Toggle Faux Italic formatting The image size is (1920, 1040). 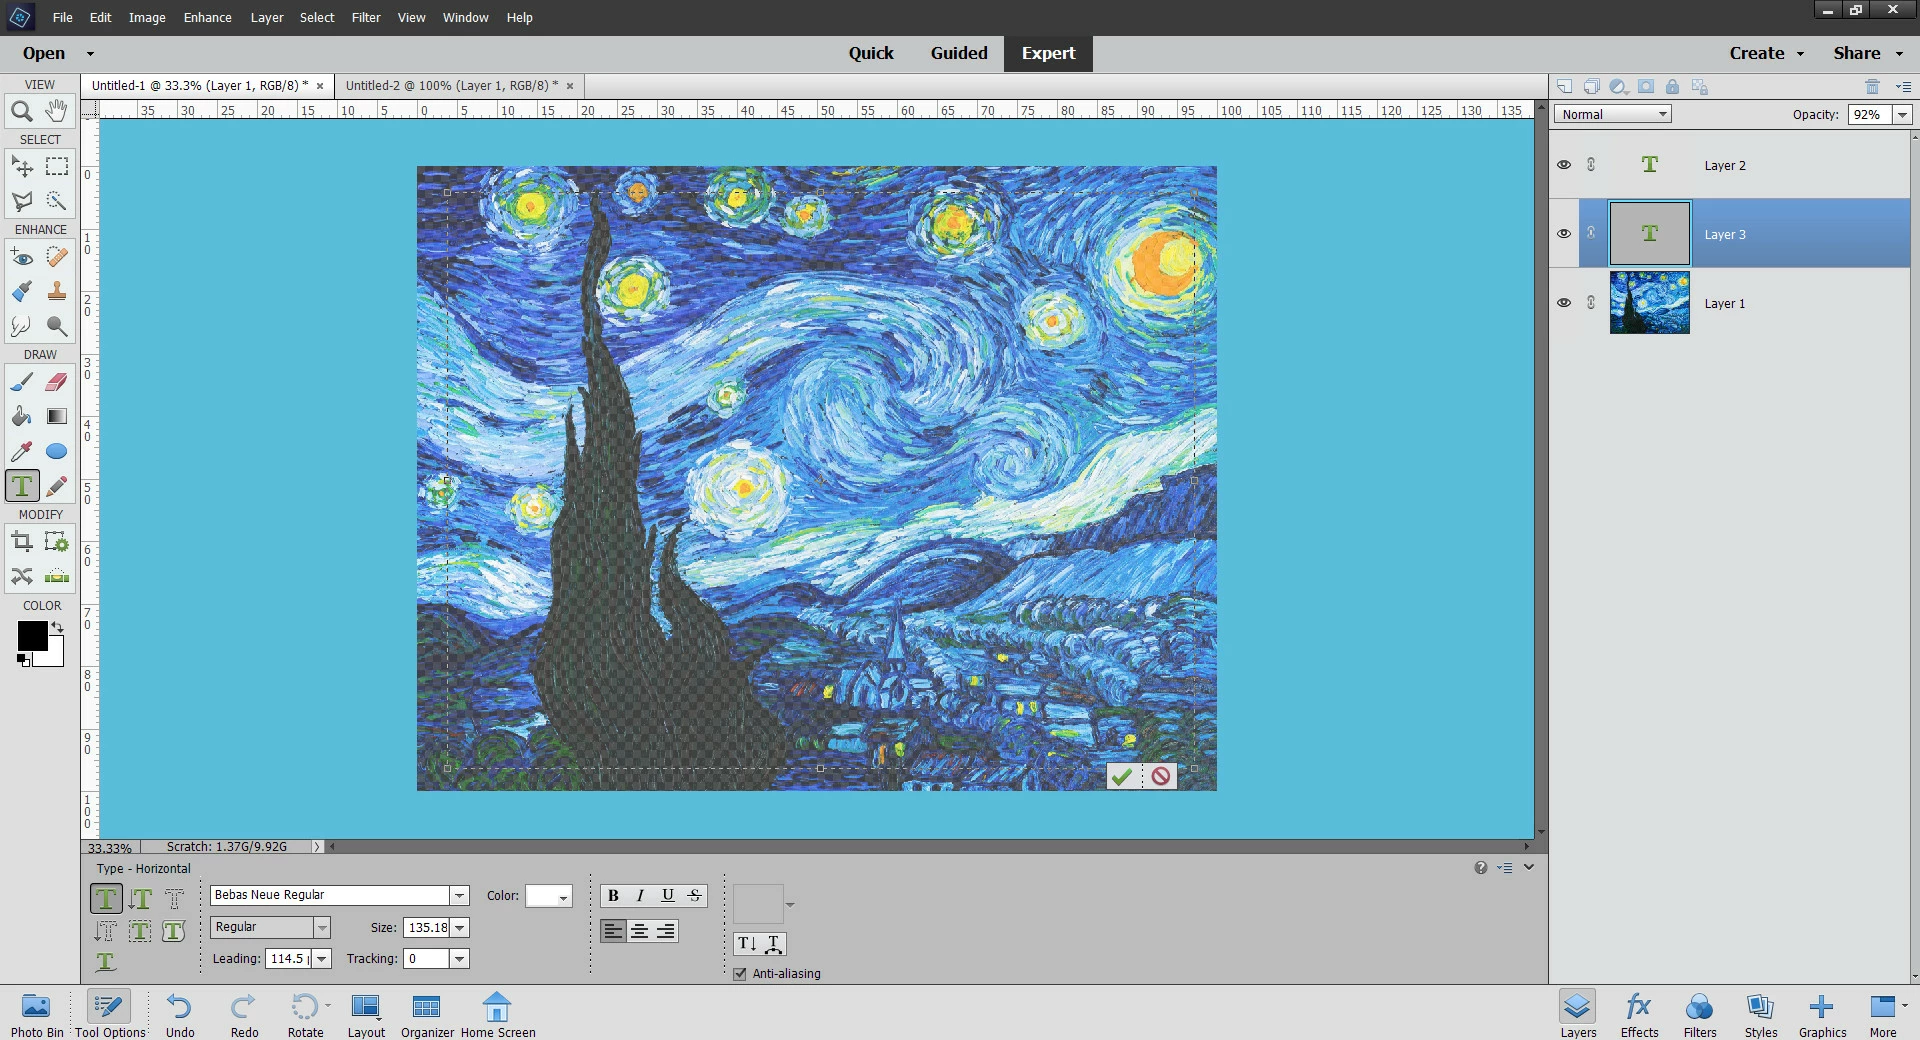click(x=640, y=896)
